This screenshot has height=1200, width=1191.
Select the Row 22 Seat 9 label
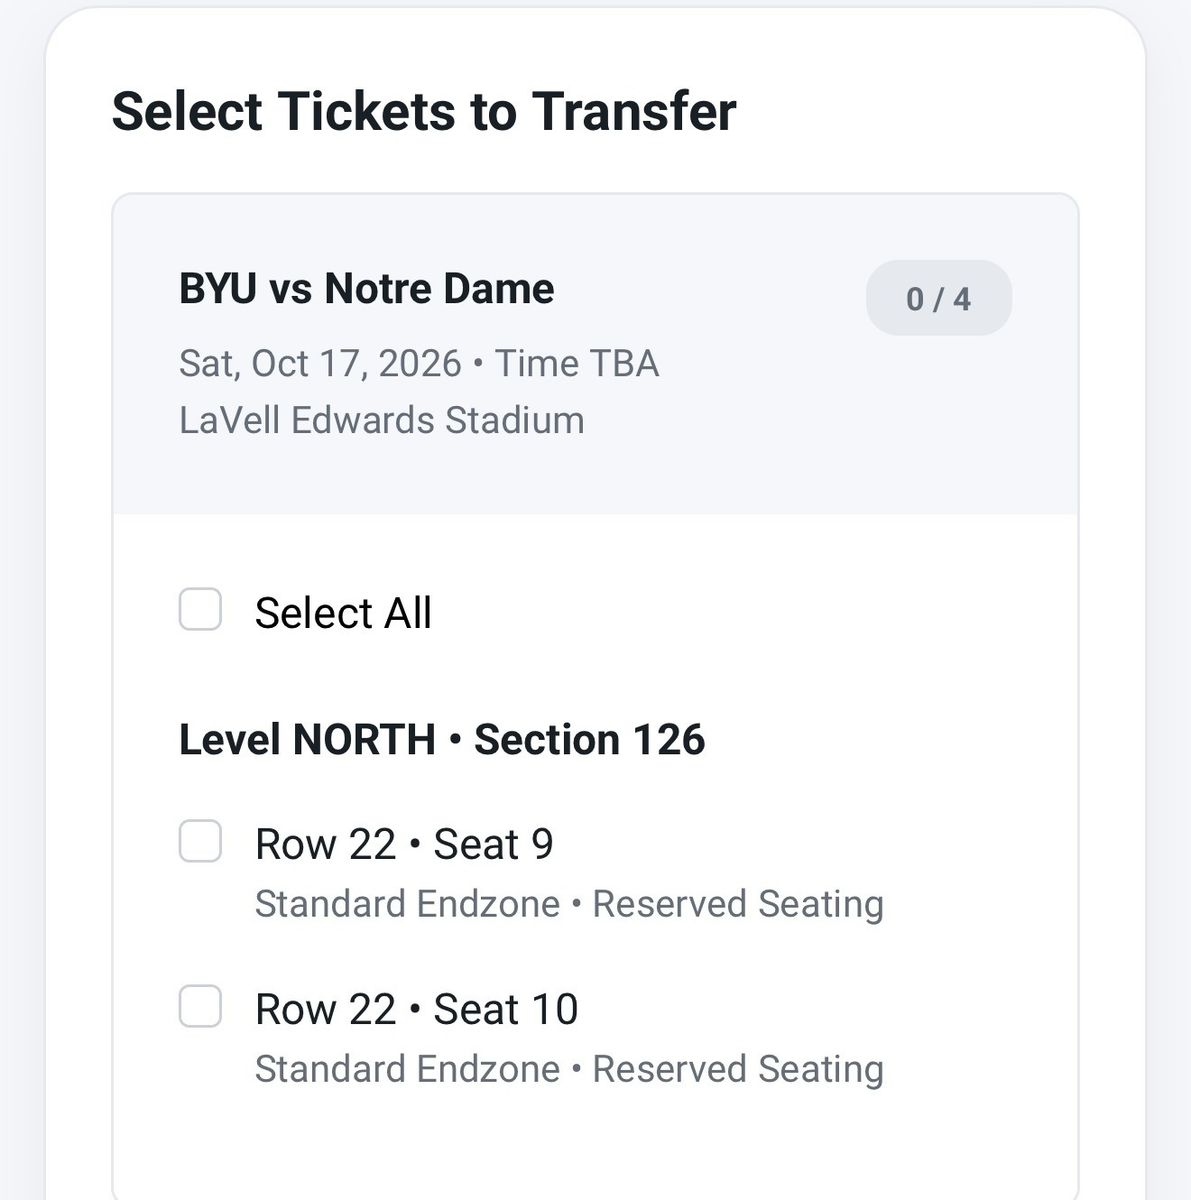(x=404, y=844)
